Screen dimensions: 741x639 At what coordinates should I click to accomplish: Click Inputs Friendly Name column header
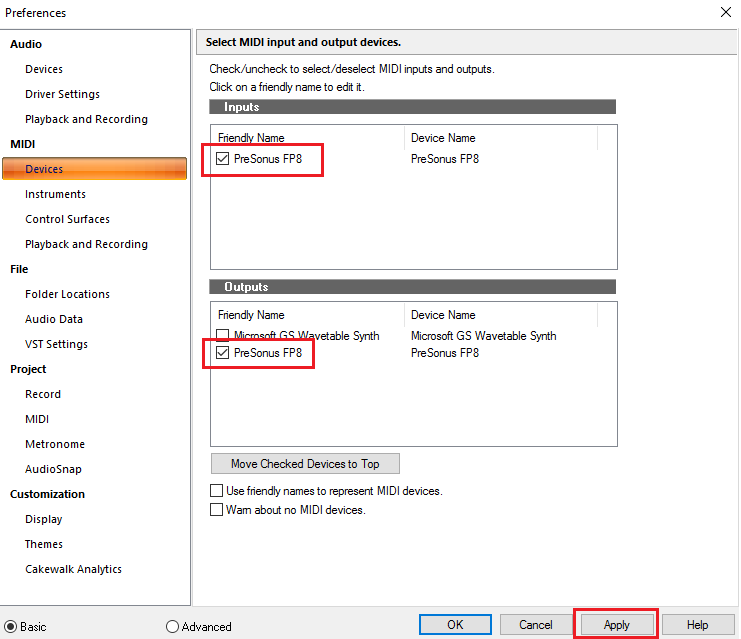[x=308, y=138]
